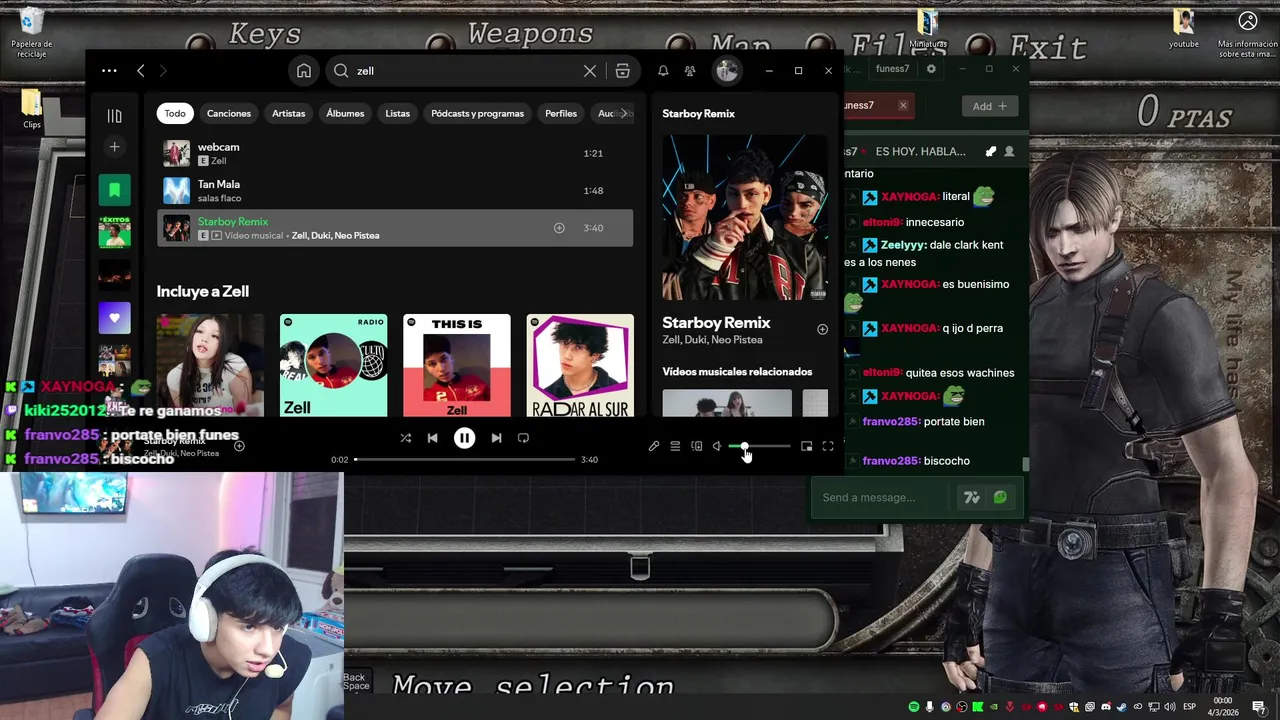Image resolution: width=1280 pixels, height=720 pixels.
Task: Skip to the previous track
Action: click(432, 438)
